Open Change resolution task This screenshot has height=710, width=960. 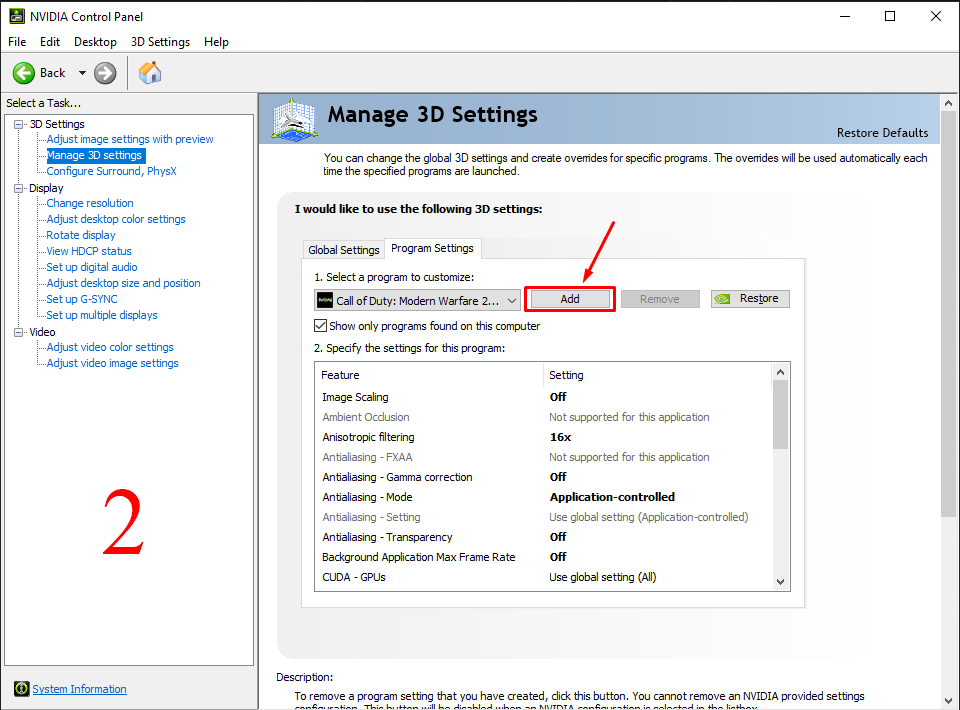[90, 203]
